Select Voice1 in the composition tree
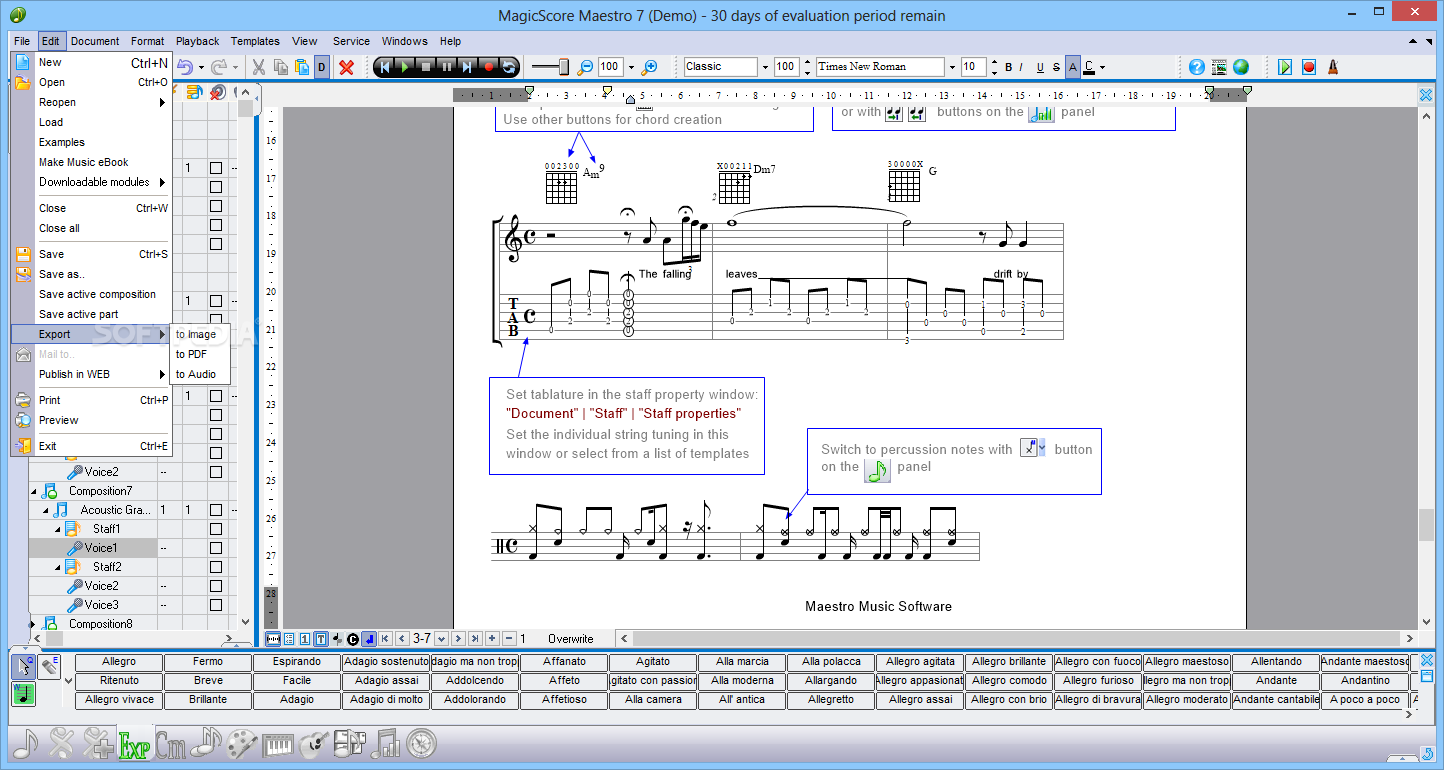 [x=100, y=548]
